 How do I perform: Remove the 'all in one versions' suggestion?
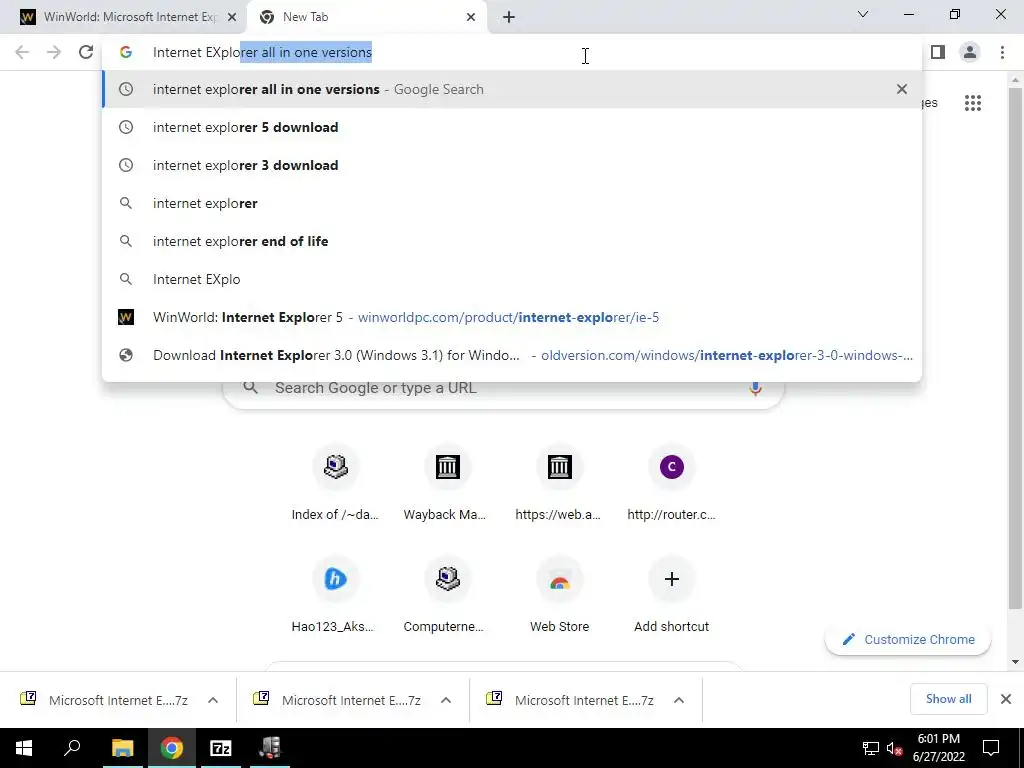(901, 89)
